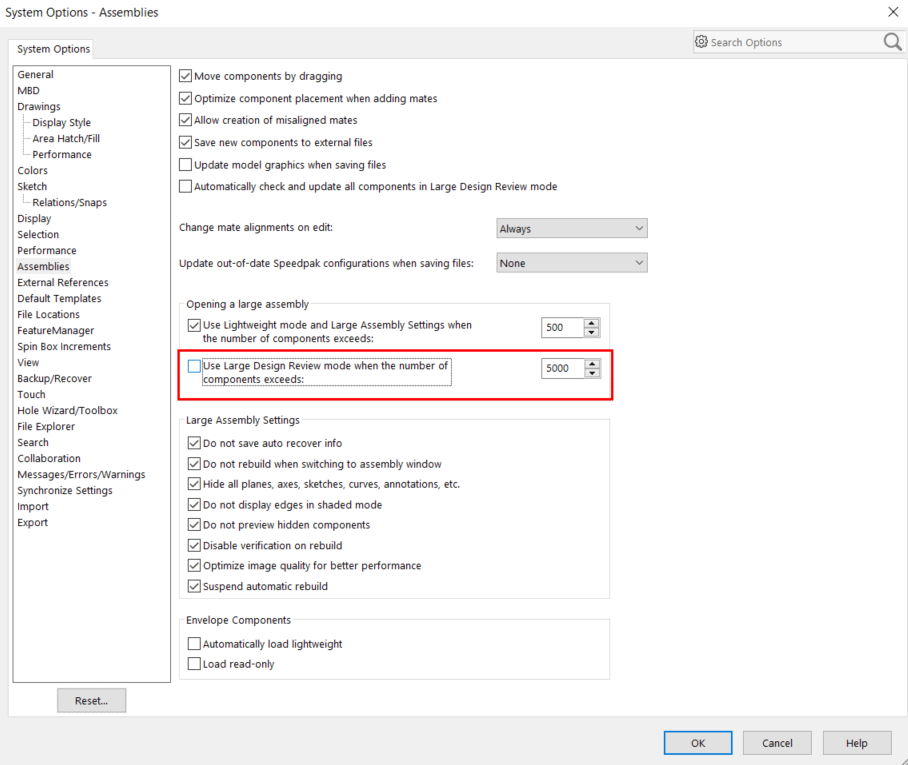The image size is (908, 765).
Task: Confirm settings with OK button
Action: click(x=698, y=743)
